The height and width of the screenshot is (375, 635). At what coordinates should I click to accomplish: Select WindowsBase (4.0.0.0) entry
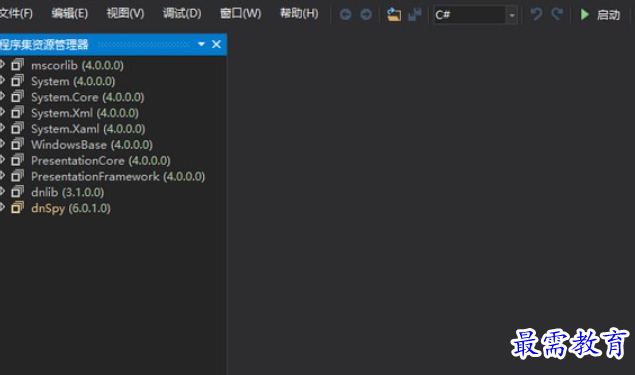pyautogui.click(x=92, y=145)
